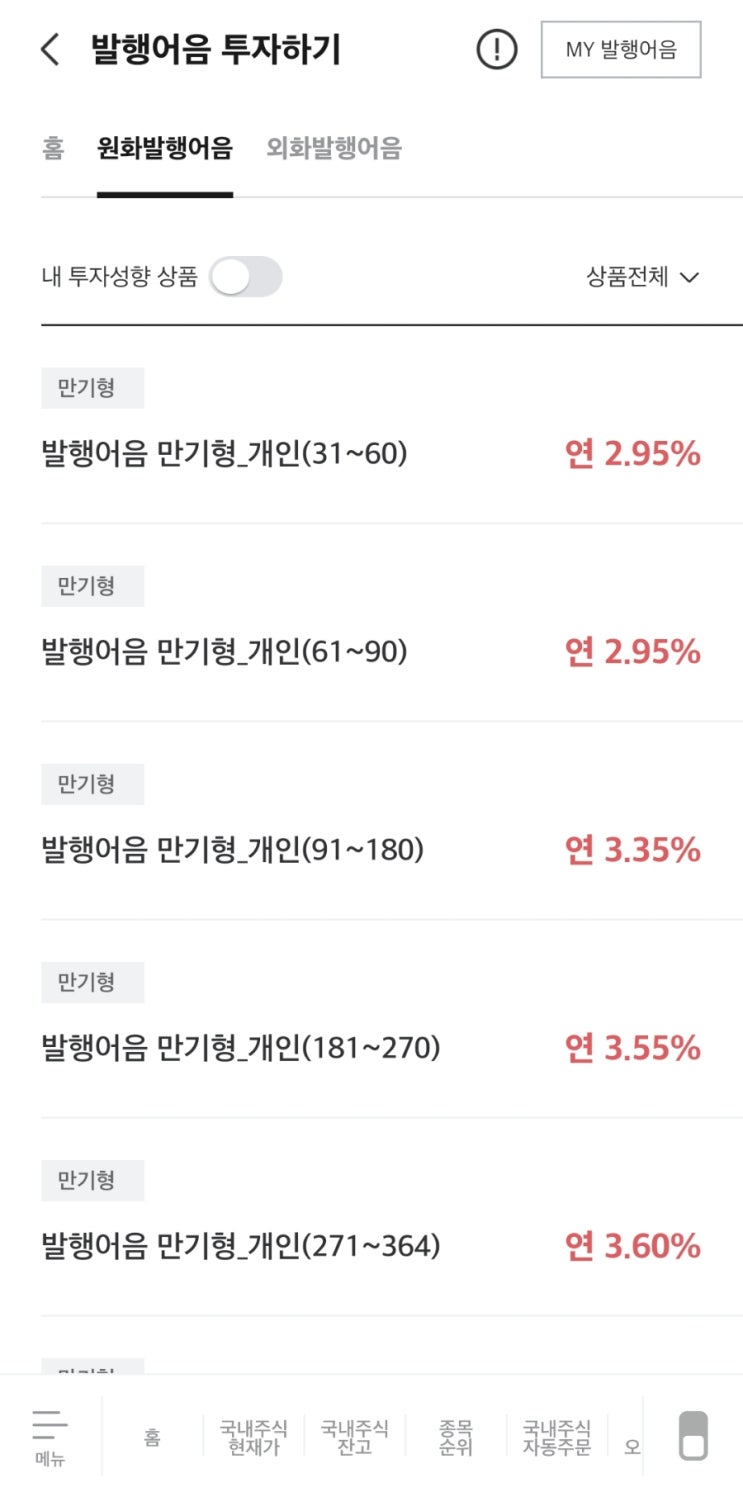Go to 홈 in bottom navigation
The width and height of the screenshot is (743, 1497).
pyautogui.click(x=152, y=1437)
